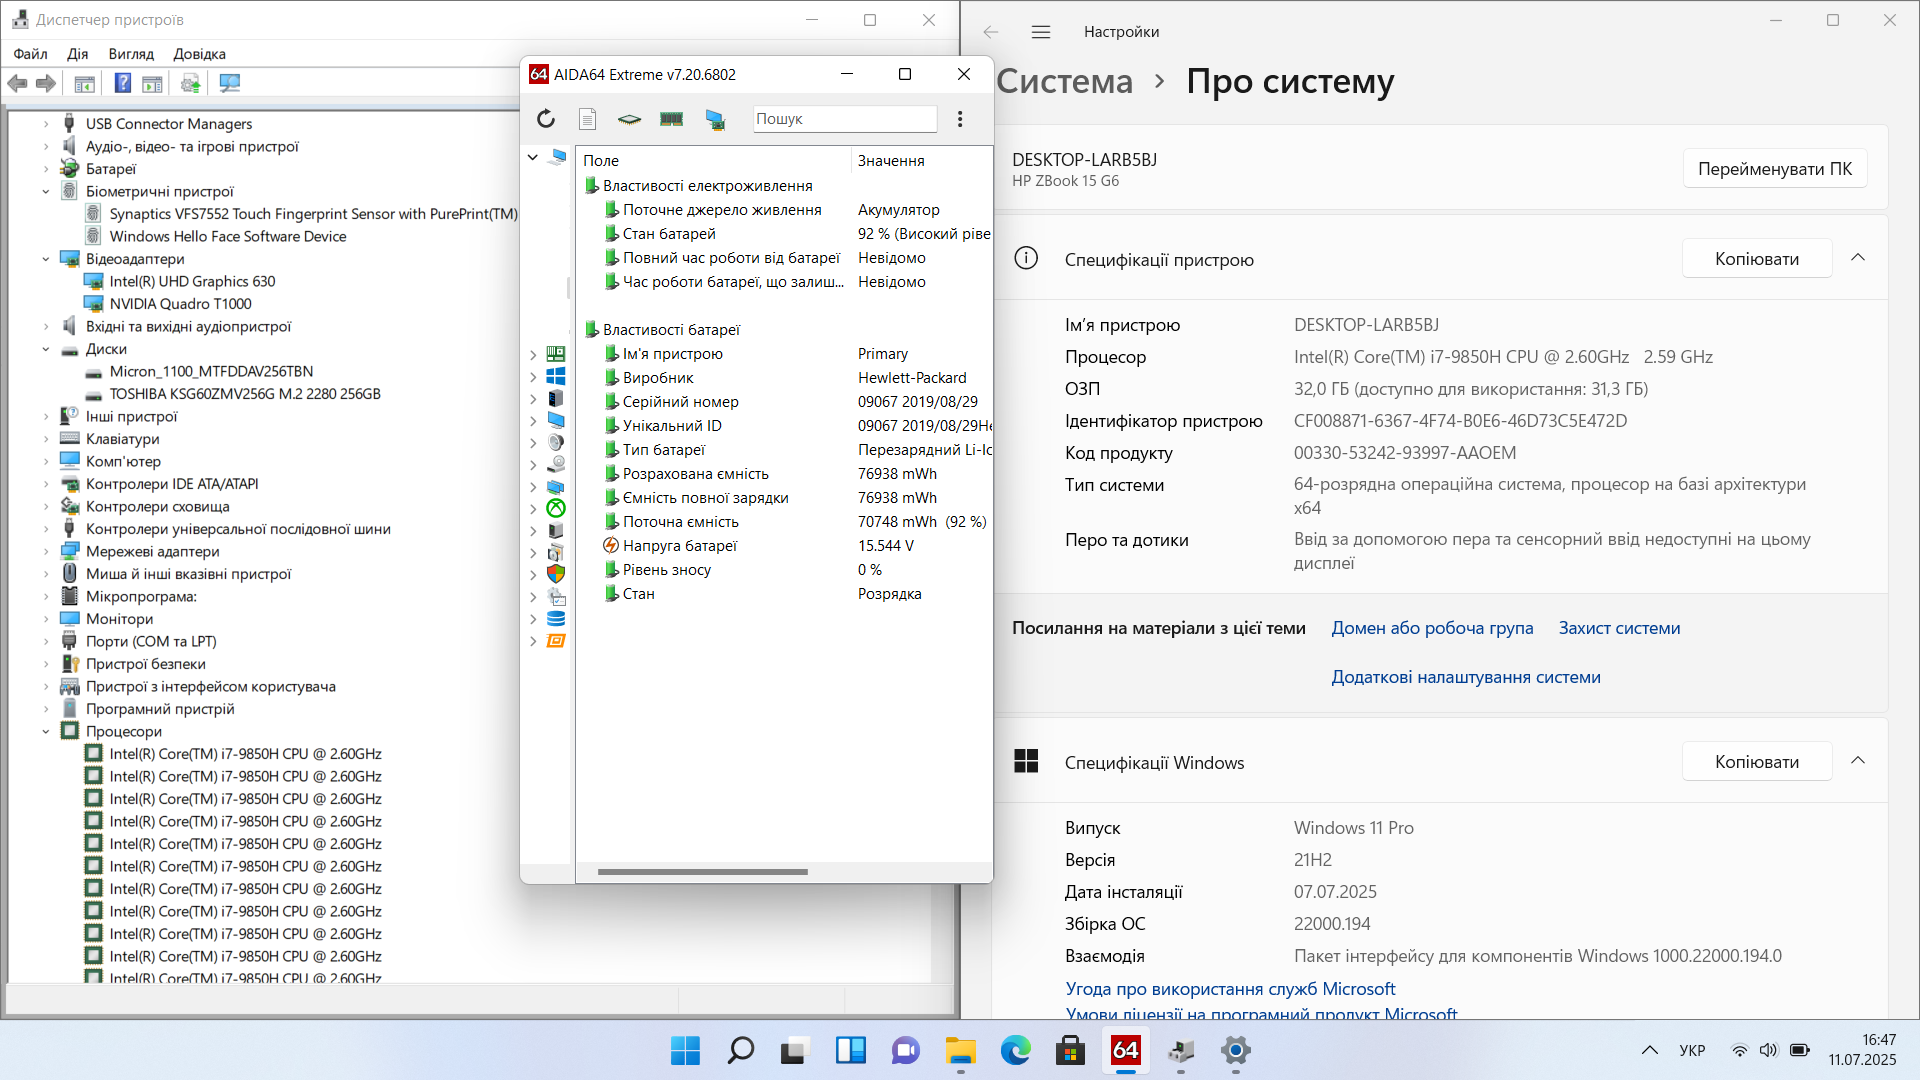This screenshot has width=1920, height=1080.
Task: Select Security shield icon in AIDA64 sidebar
Action: coord(556,574)
